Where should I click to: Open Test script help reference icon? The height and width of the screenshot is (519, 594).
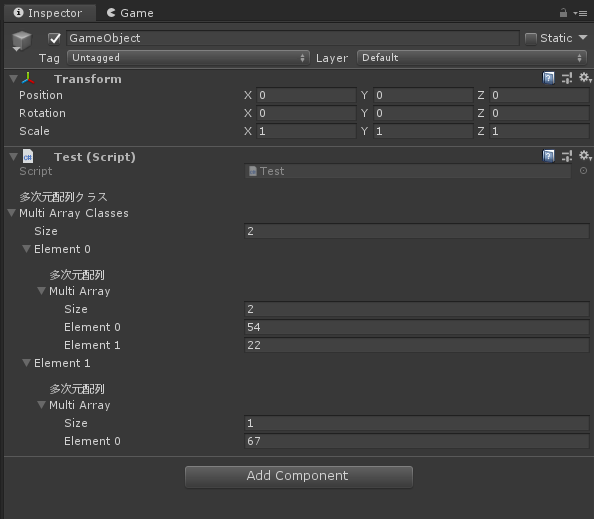click(548, 156)
